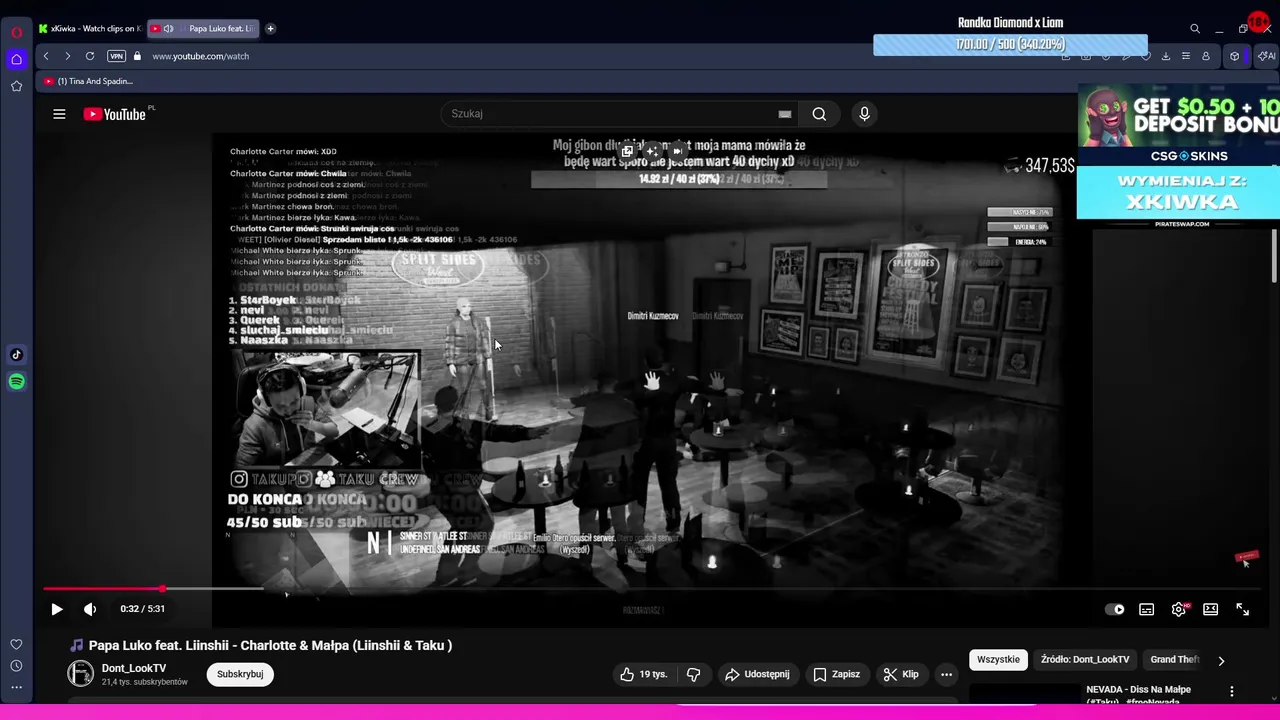Select the Źródło: Dont_LookTV chip
Image resolution: width=1280 pixels, height=720 pixels.
(x=1085, y=659)
